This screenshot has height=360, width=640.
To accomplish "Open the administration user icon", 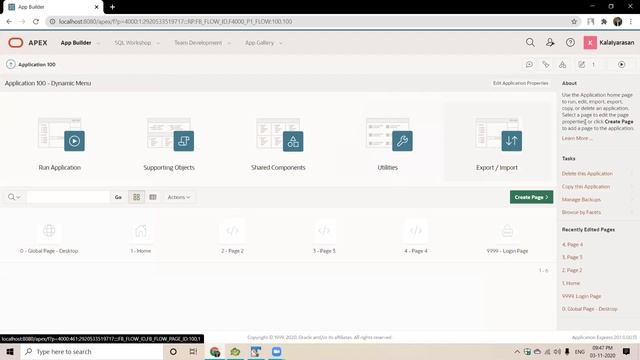I will [550, 42].
